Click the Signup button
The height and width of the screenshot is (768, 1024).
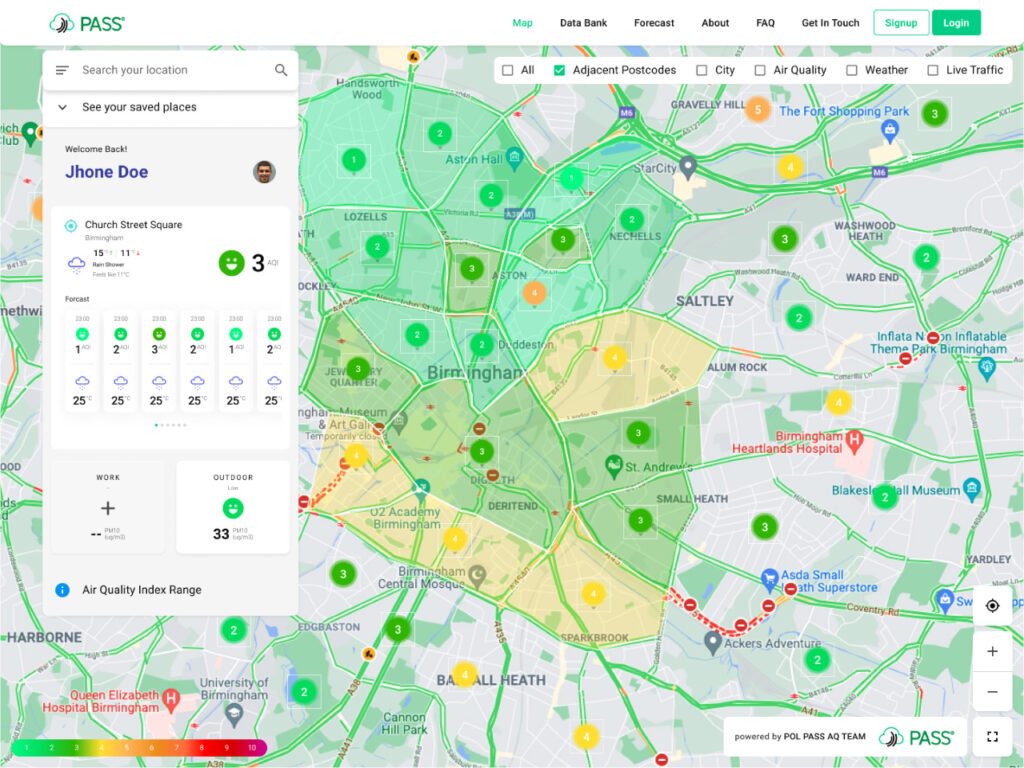[901, 21]
